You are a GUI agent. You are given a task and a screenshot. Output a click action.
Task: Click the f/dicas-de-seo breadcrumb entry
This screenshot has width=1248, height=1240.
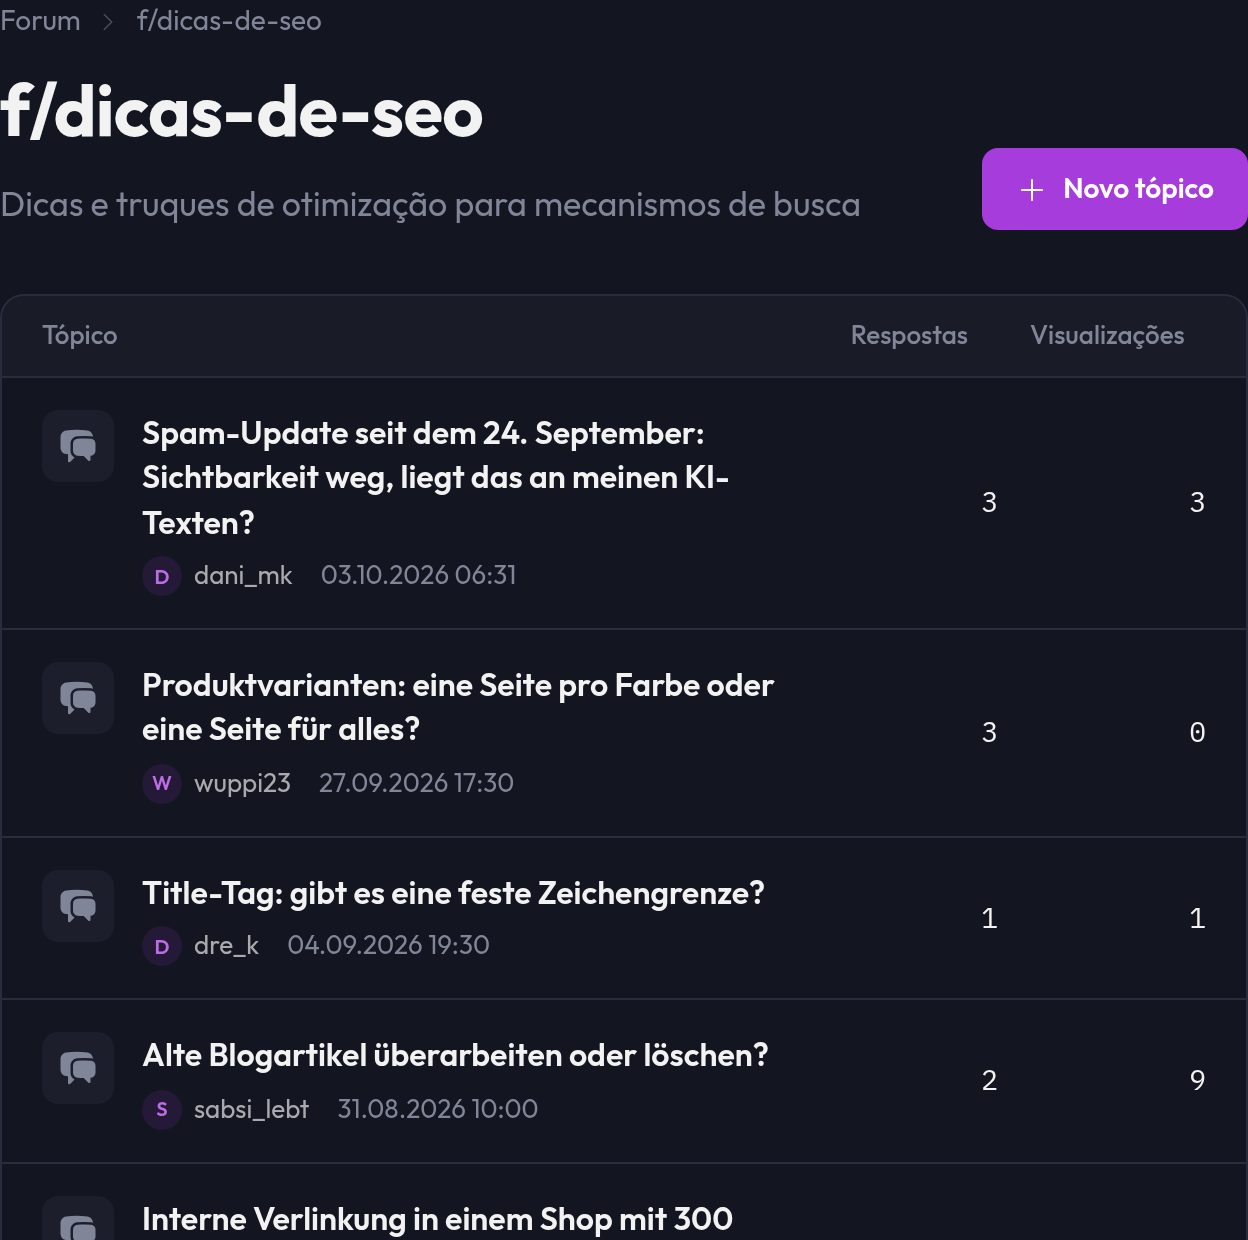(229, 21)
